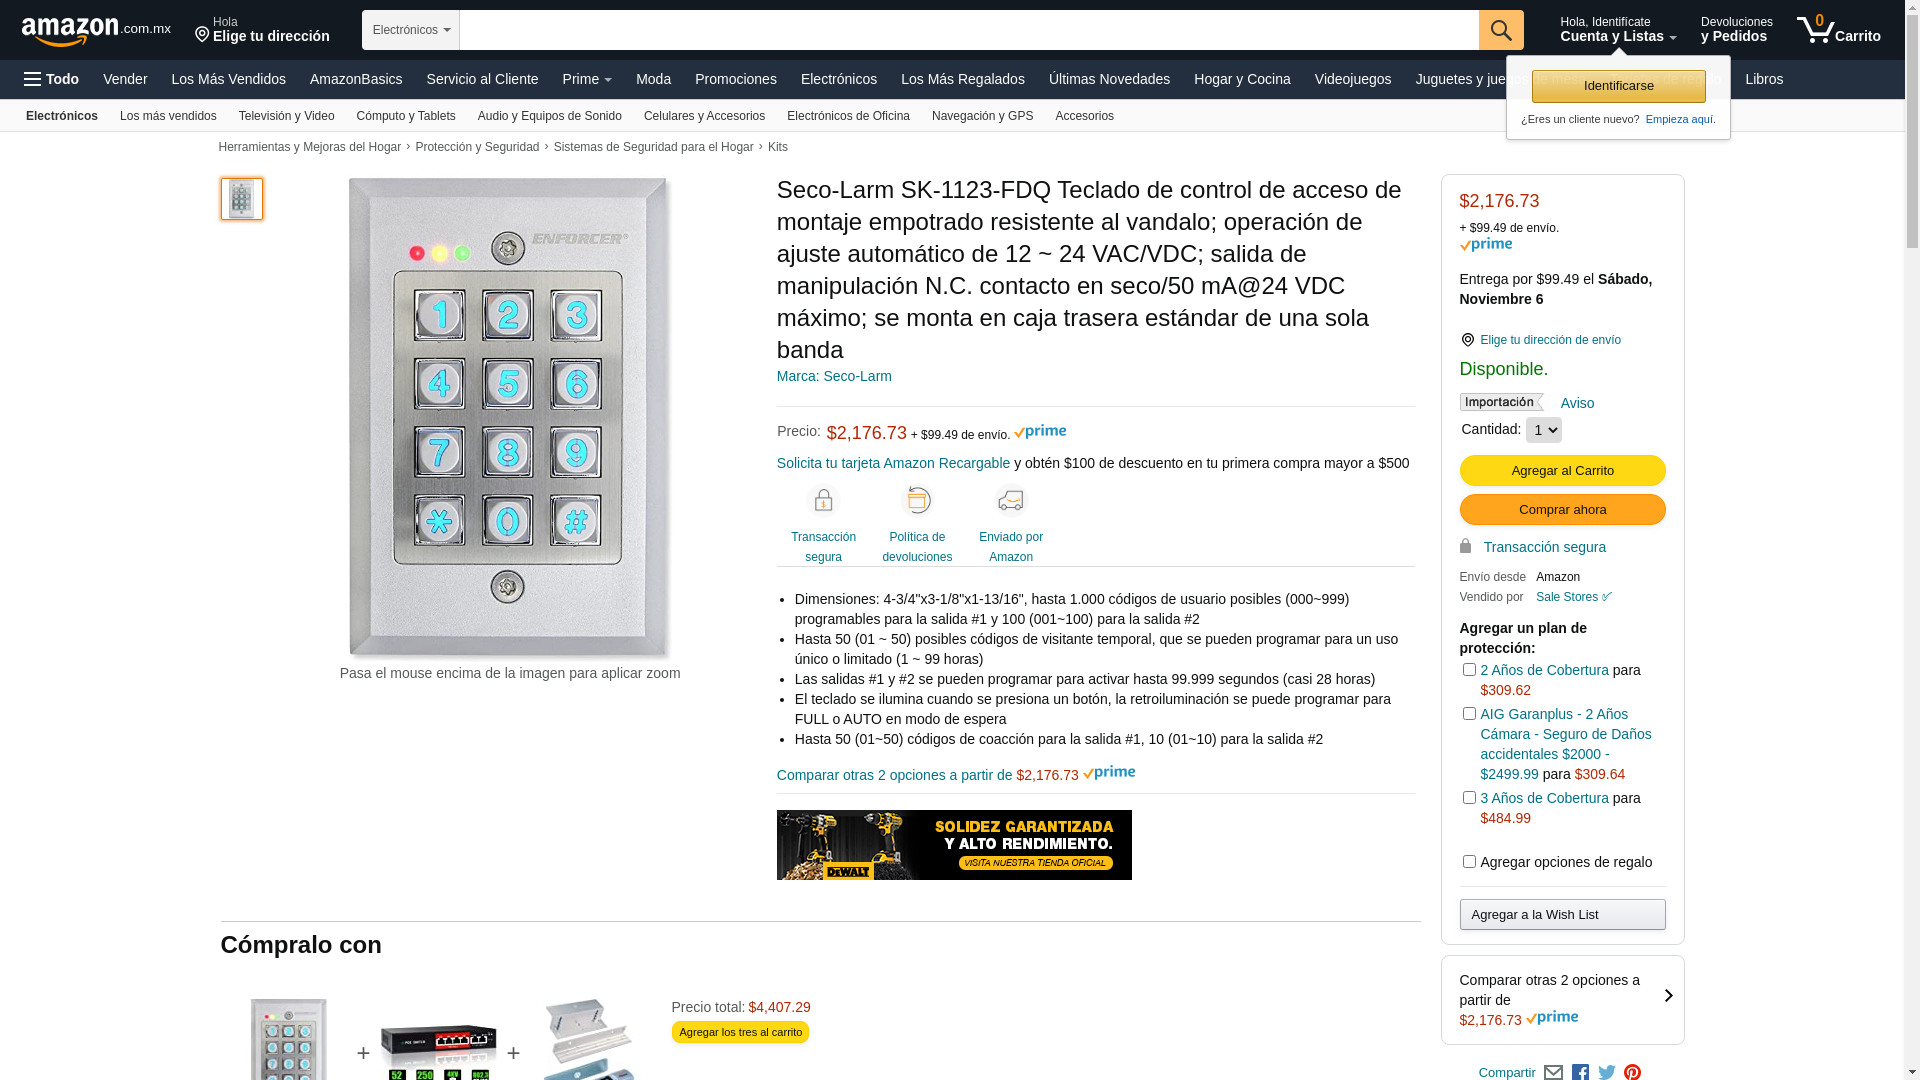Viewport: 1920px width, 1080px height.
Task: Share product via email envelope icon
Action: 1553,1072
